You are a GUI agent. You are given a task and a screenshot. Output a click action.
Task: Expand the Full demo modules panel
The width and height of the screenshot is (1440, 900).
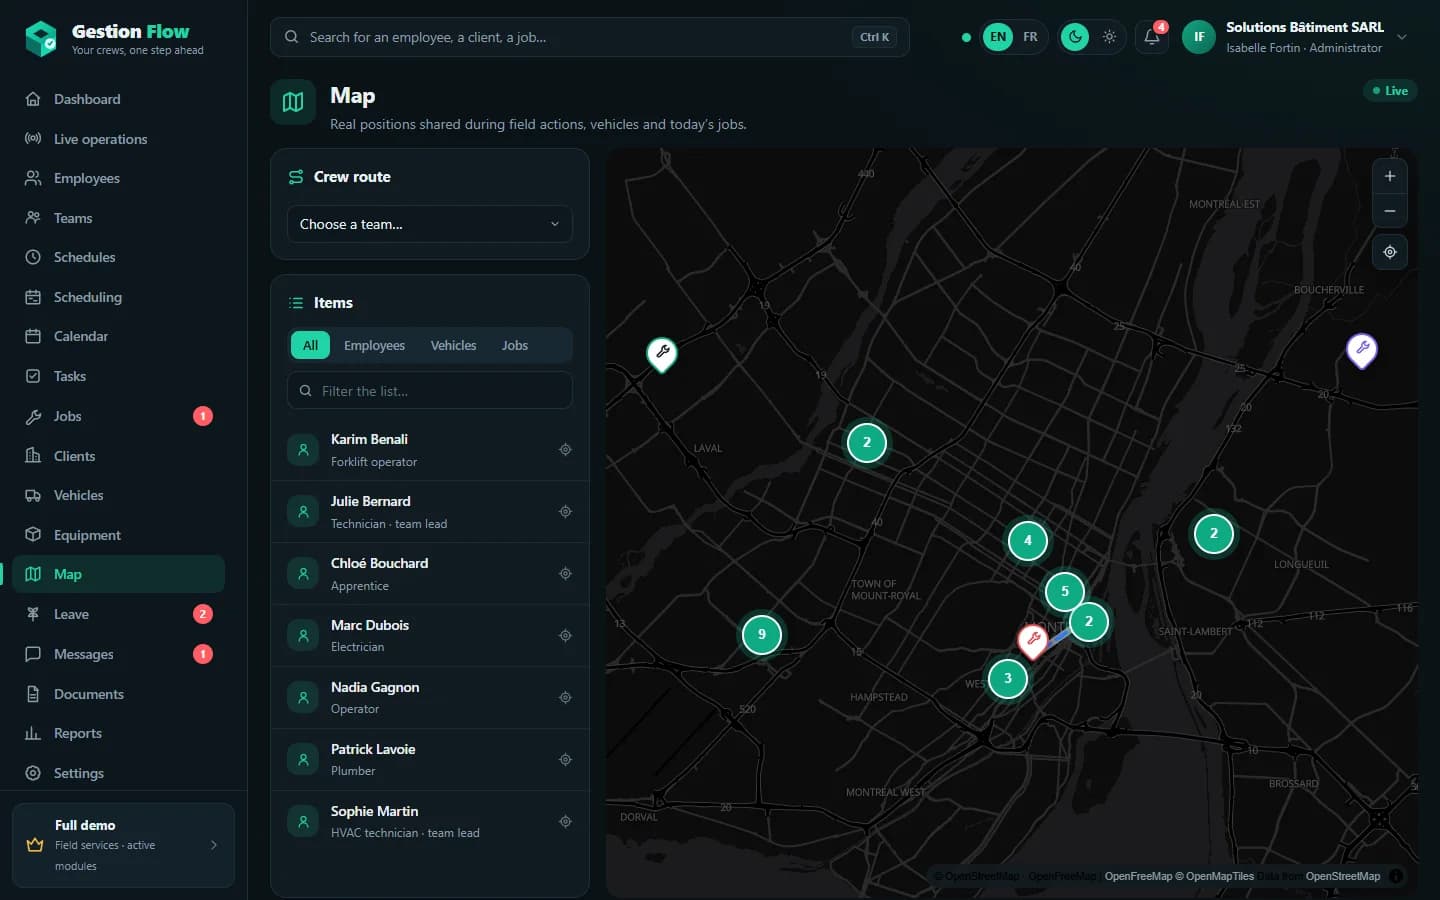click(x=123, y=845)
